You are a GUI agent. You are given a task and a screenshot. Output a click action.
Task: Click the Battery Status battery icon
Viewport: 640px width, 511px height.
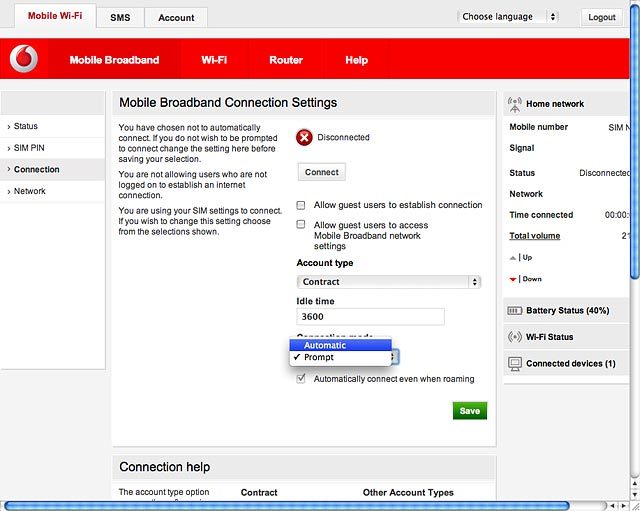click(x=514, y=311)
